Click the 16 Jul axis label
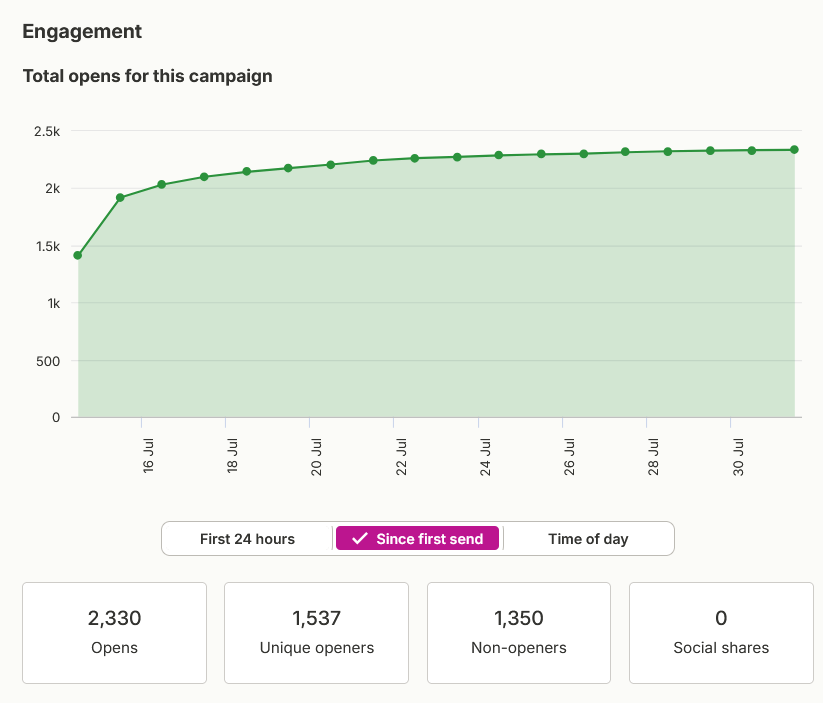Viewport: 823px width, 703px height. pos(148,456)
